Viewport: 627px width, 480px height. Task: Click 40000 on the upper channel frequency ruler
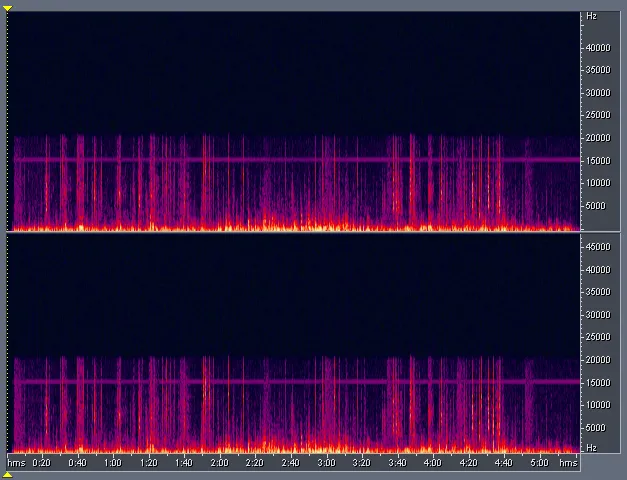tap(598, 48)
